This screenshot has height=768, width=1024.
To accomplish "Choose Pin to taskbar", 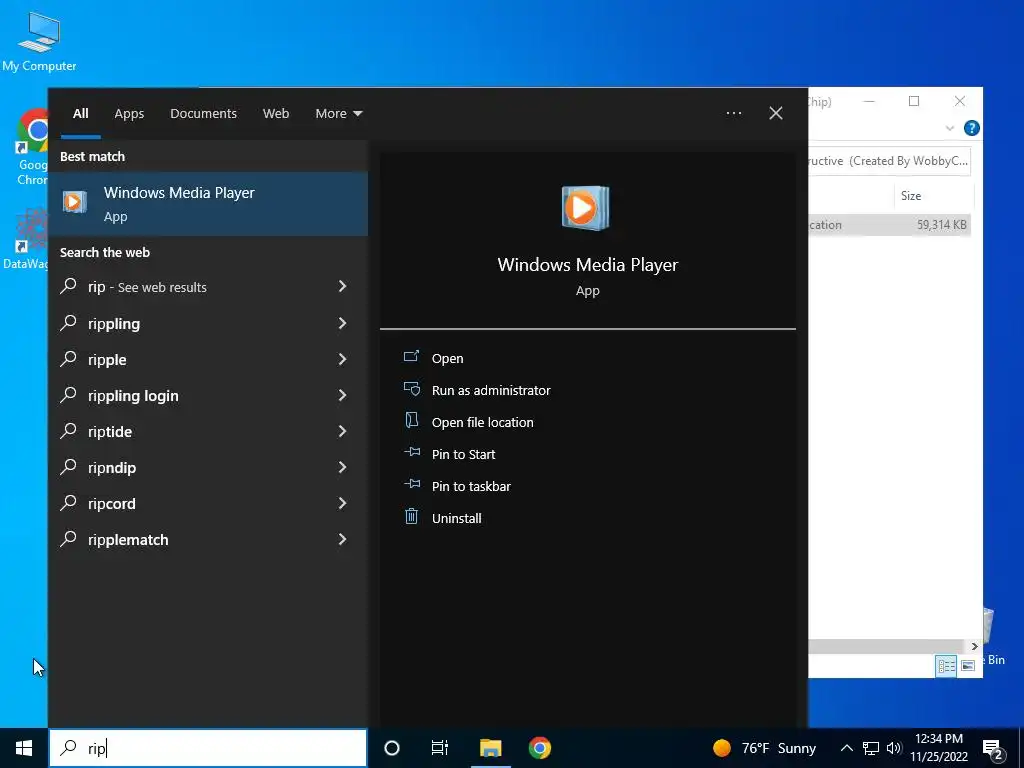I will click(471, 486).
